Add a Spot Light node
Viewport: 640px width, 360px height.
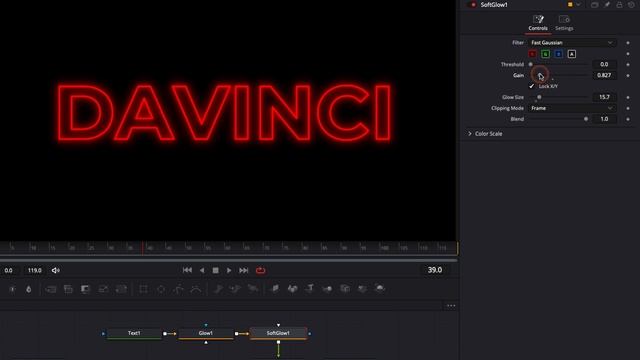coord(362,289)
